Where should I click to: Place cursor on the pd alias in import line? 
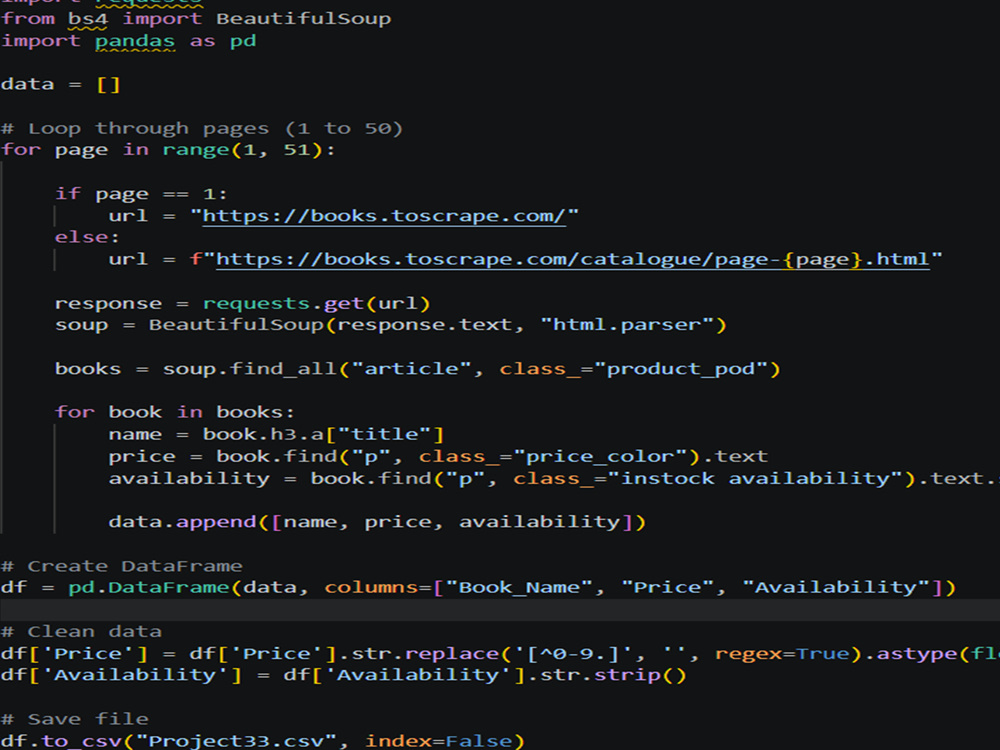pyautogui.click(x=243, y=41)
